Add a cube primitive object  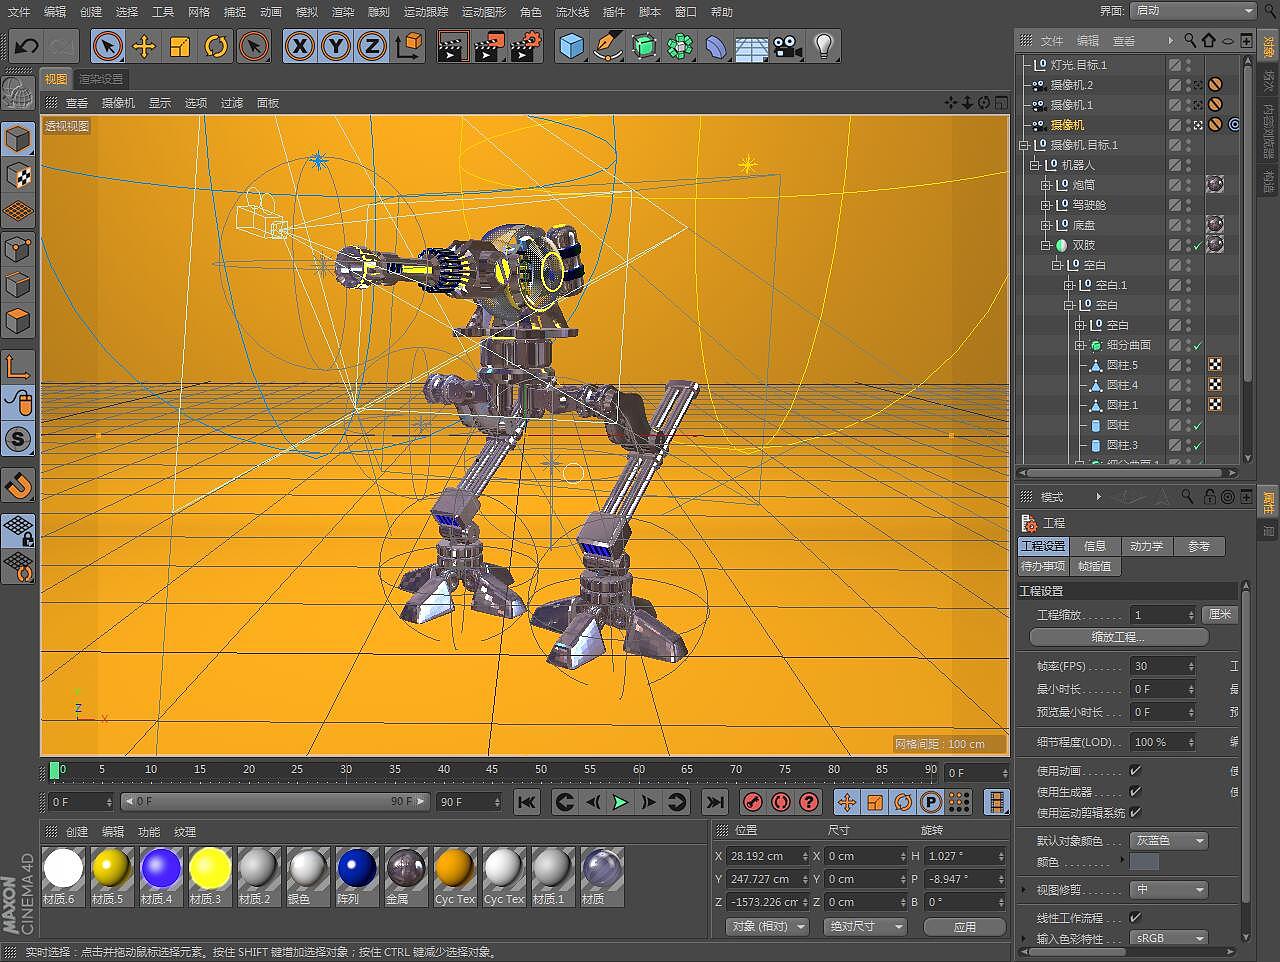[571, 46]
